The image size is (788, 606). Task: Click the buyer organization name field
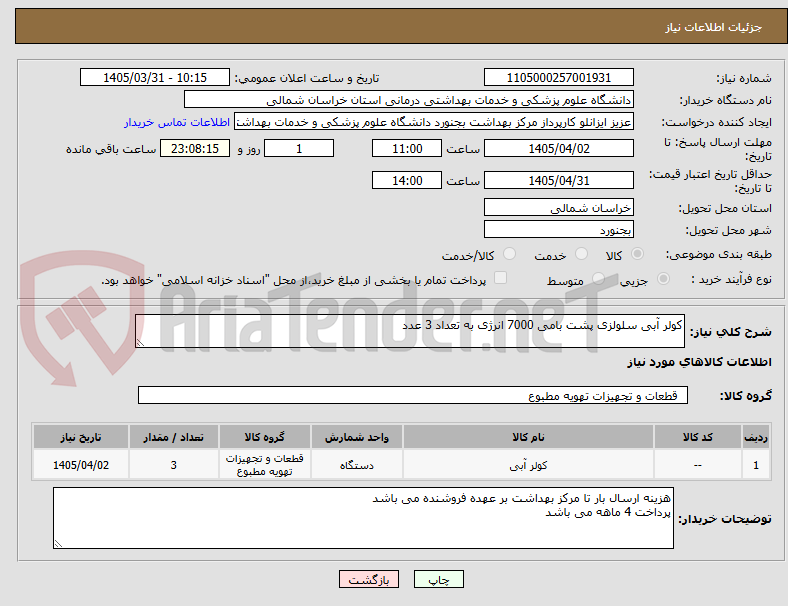click(409, 99)
